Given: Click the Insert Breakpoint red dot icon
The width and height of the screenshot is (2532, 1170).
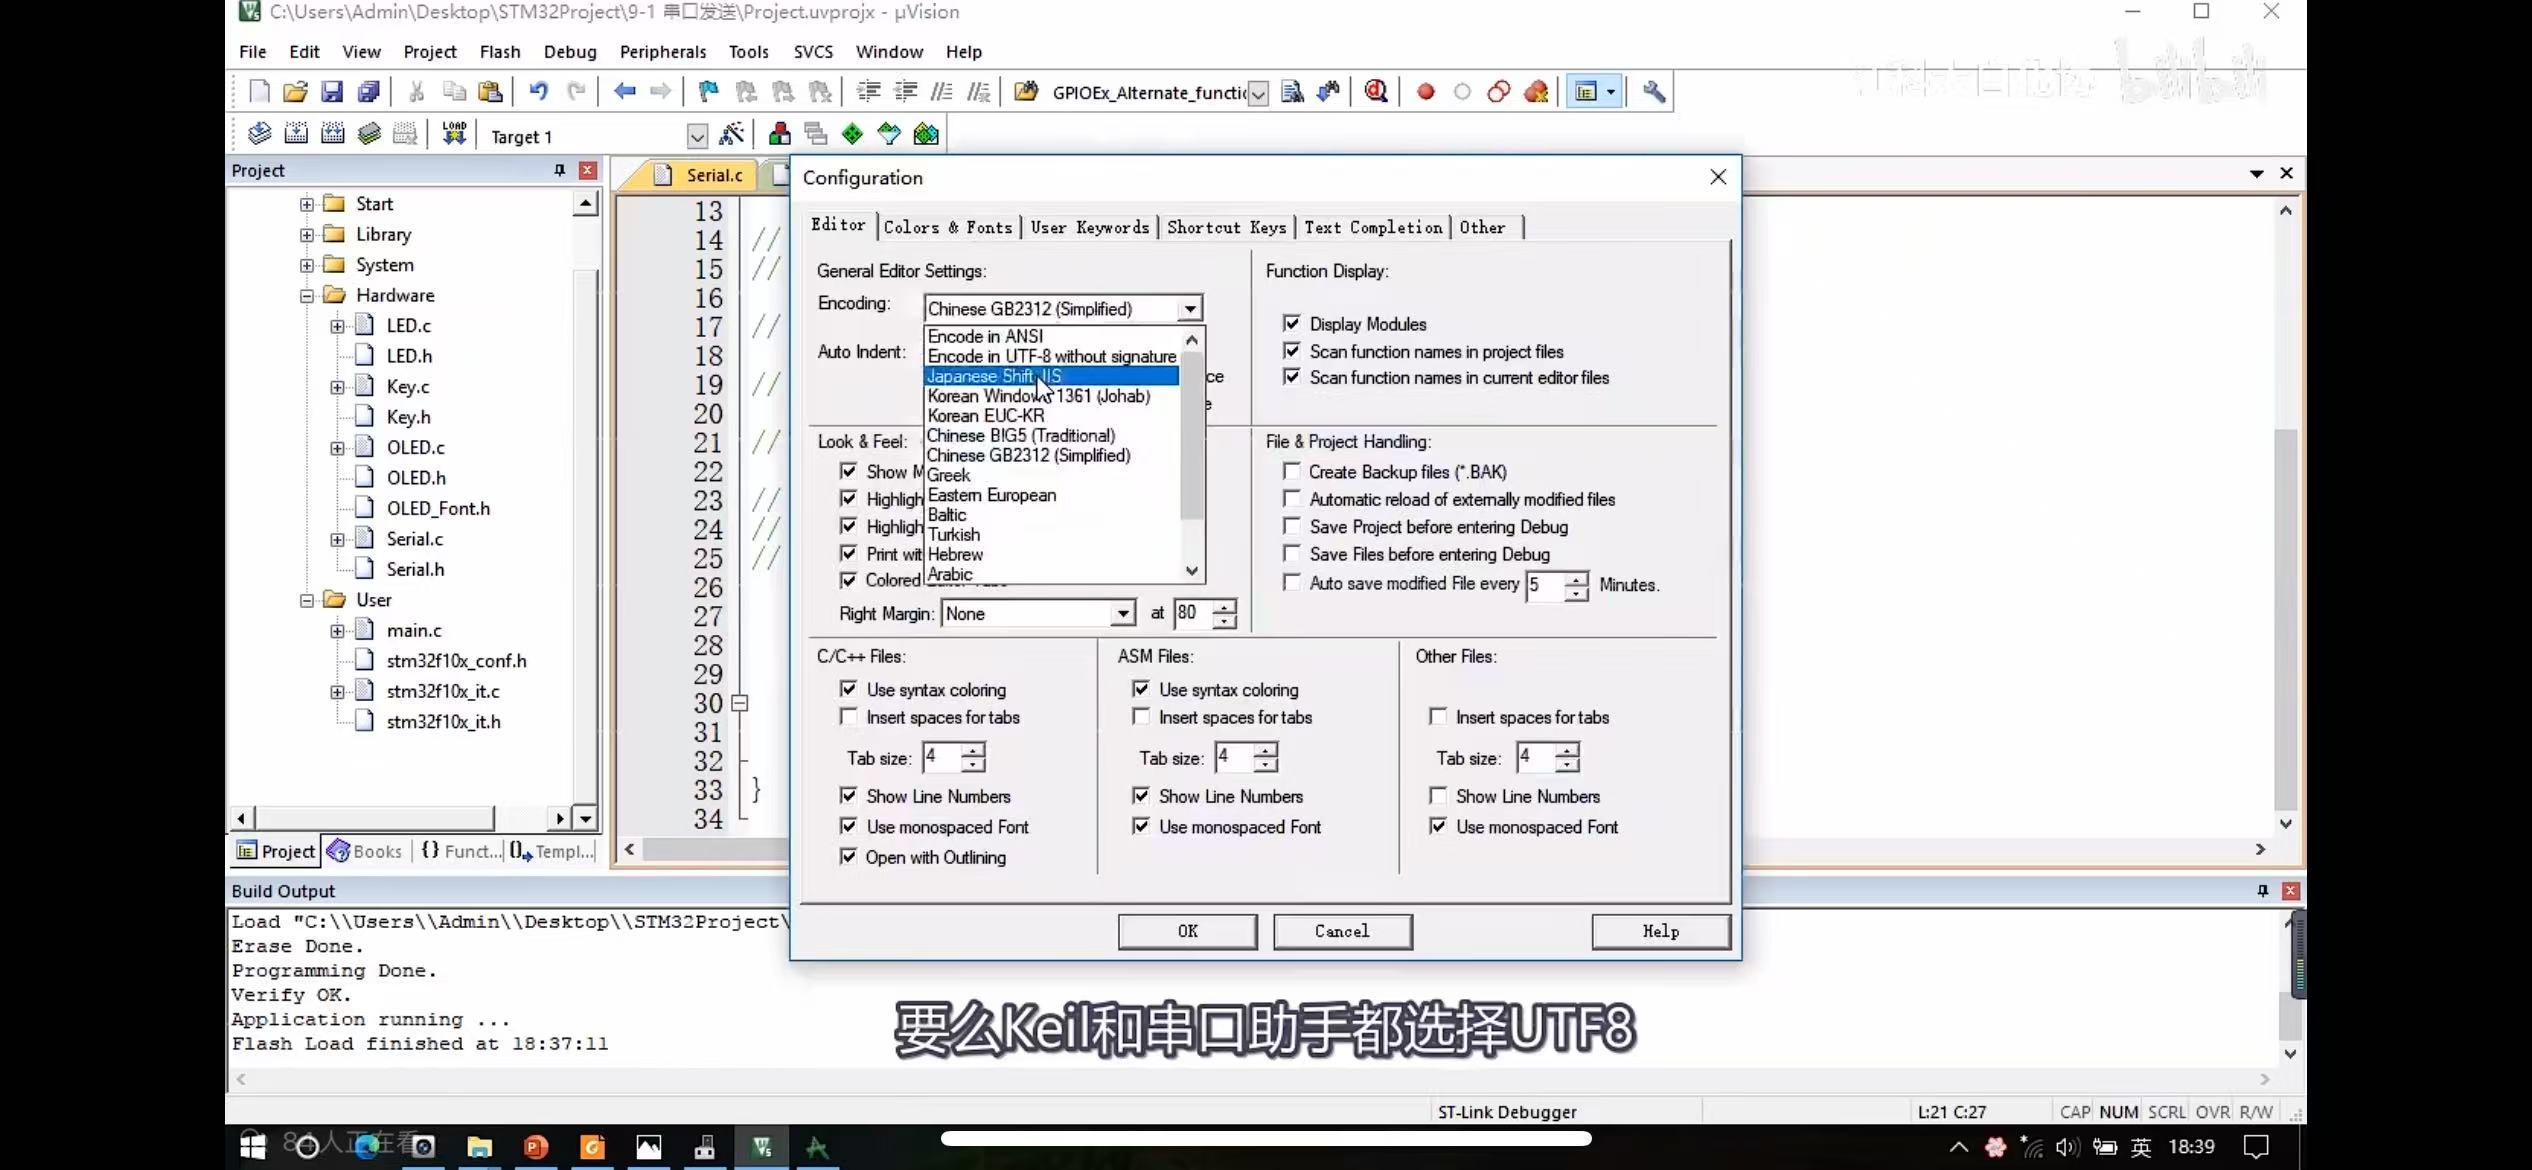Looking at the screenshot, I should (x=1426, y=92).
